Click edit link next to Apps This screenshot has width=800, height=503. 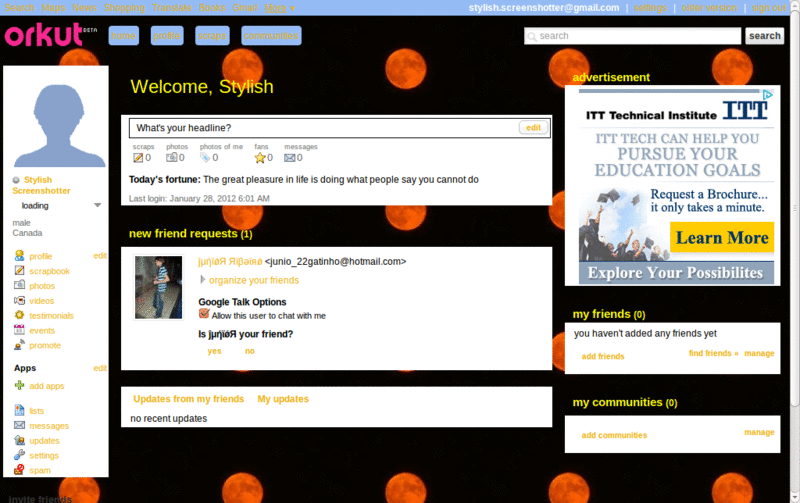pyautogui.click(x=99, y=368)
